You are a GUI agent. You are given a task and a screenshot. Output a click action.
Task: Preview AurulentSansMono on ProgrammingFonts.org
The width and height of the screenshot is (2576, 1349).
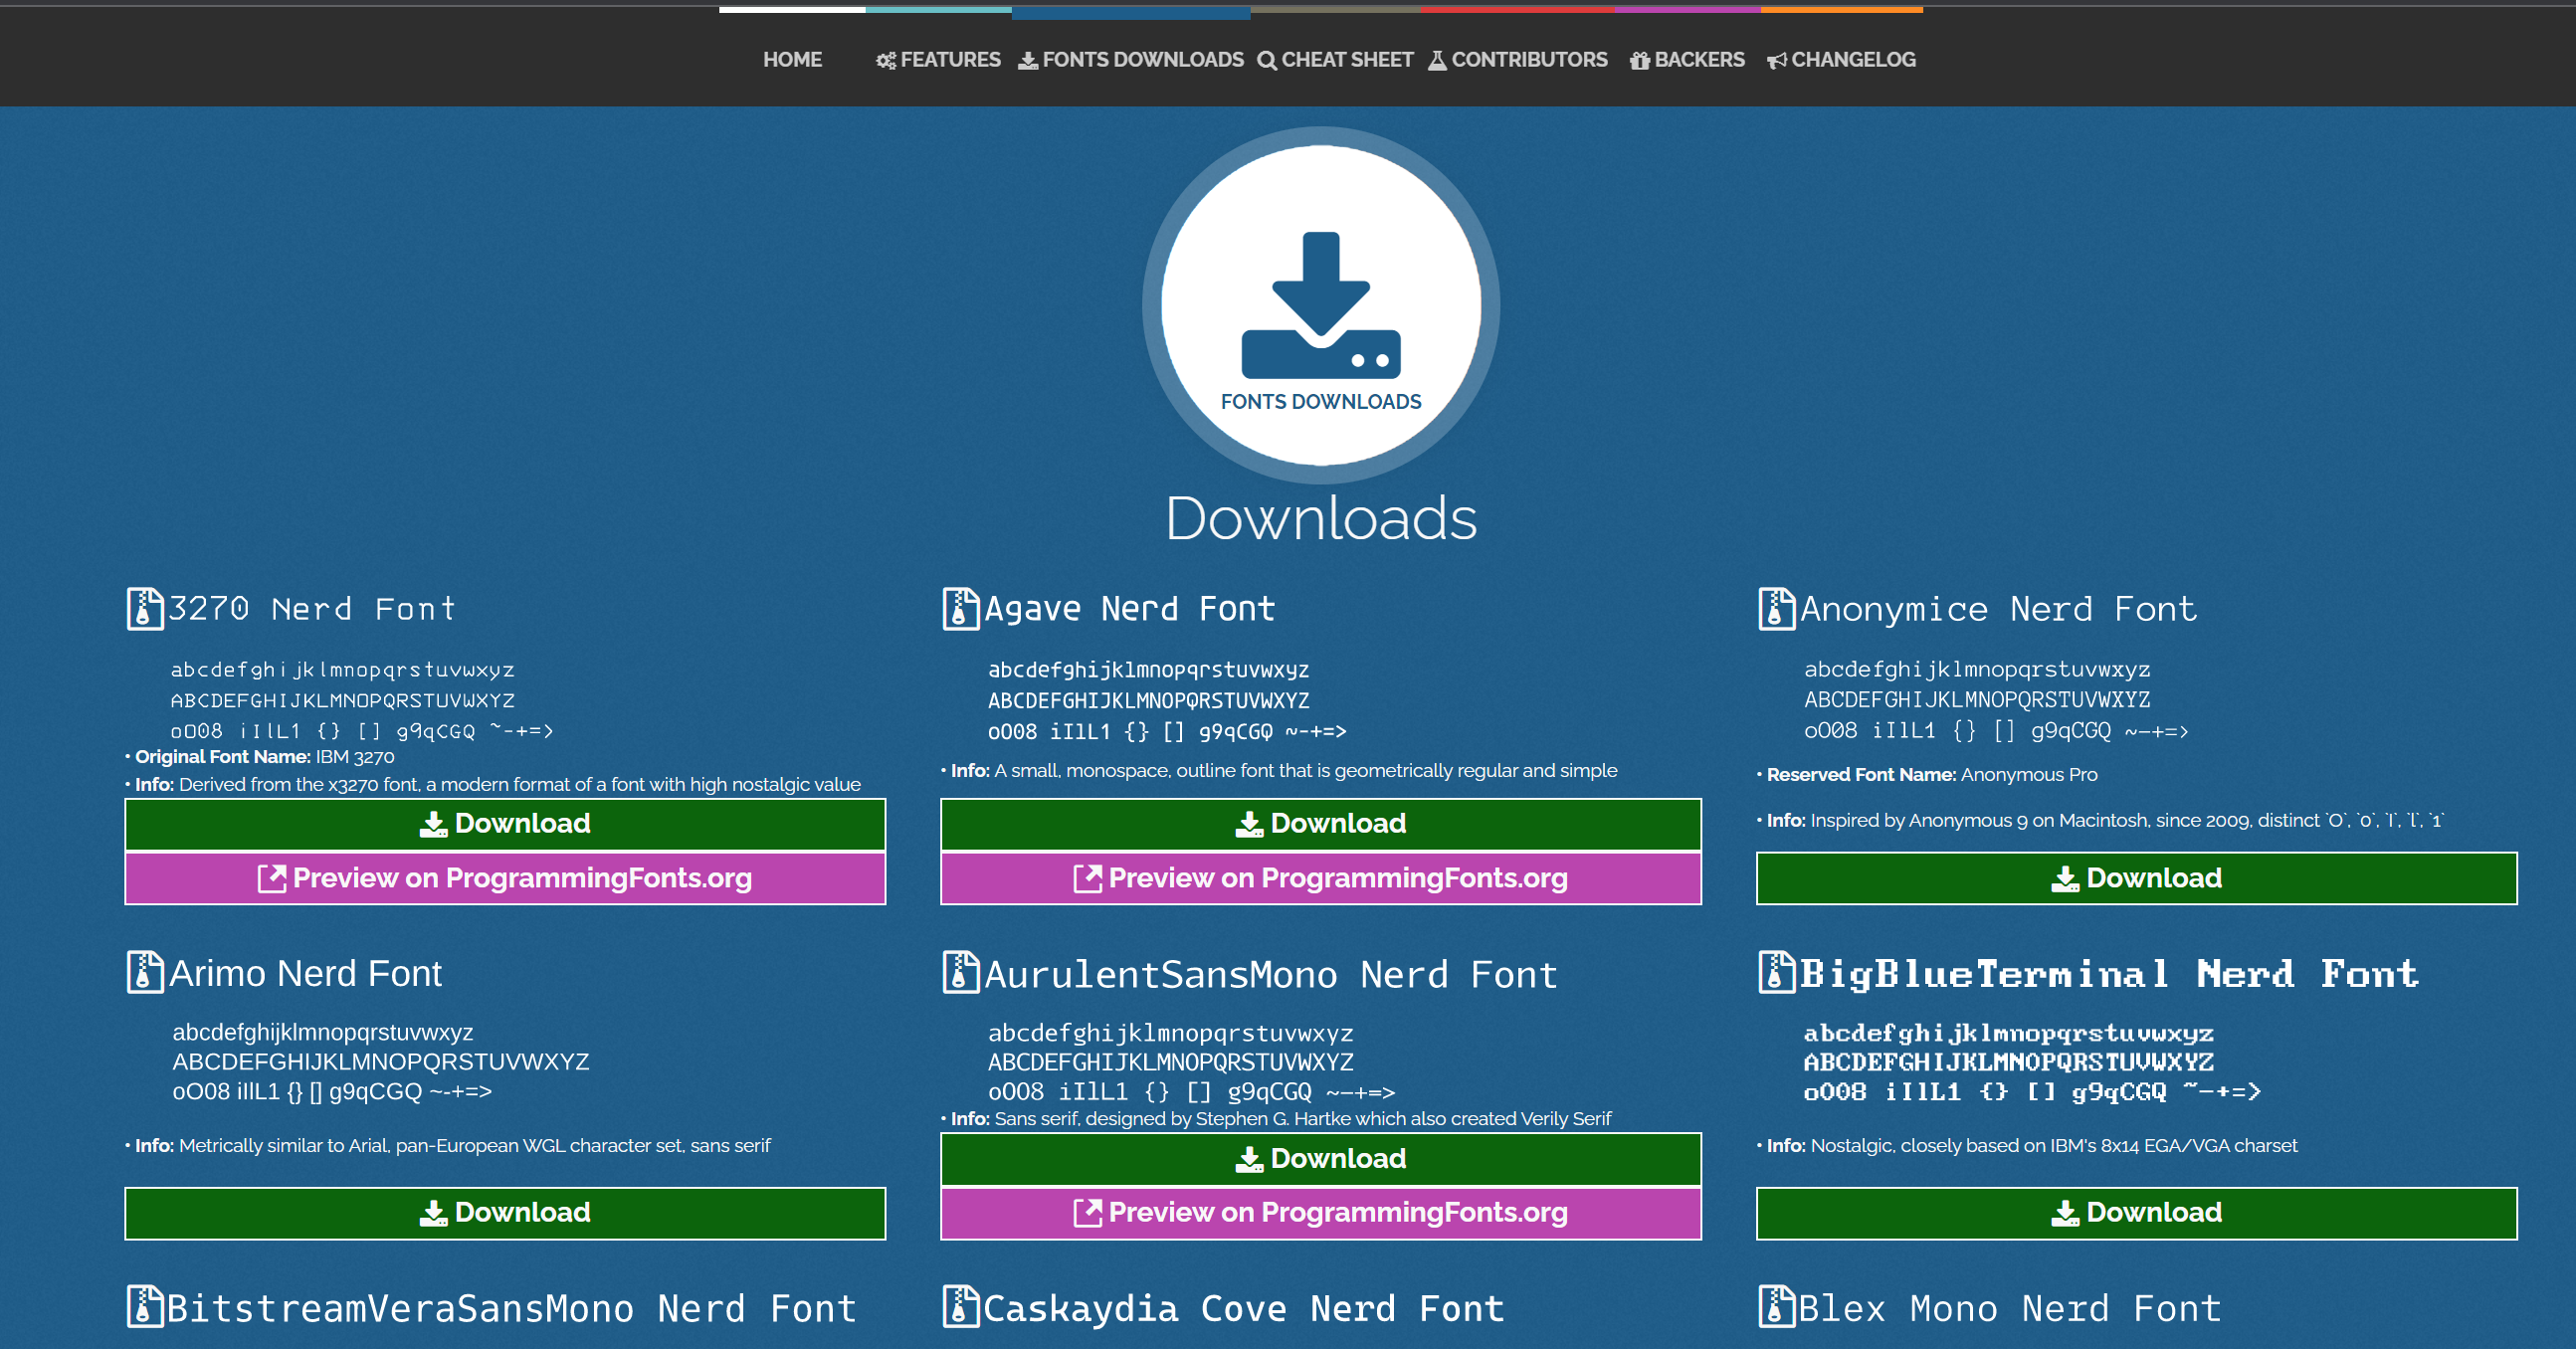1320,1213
